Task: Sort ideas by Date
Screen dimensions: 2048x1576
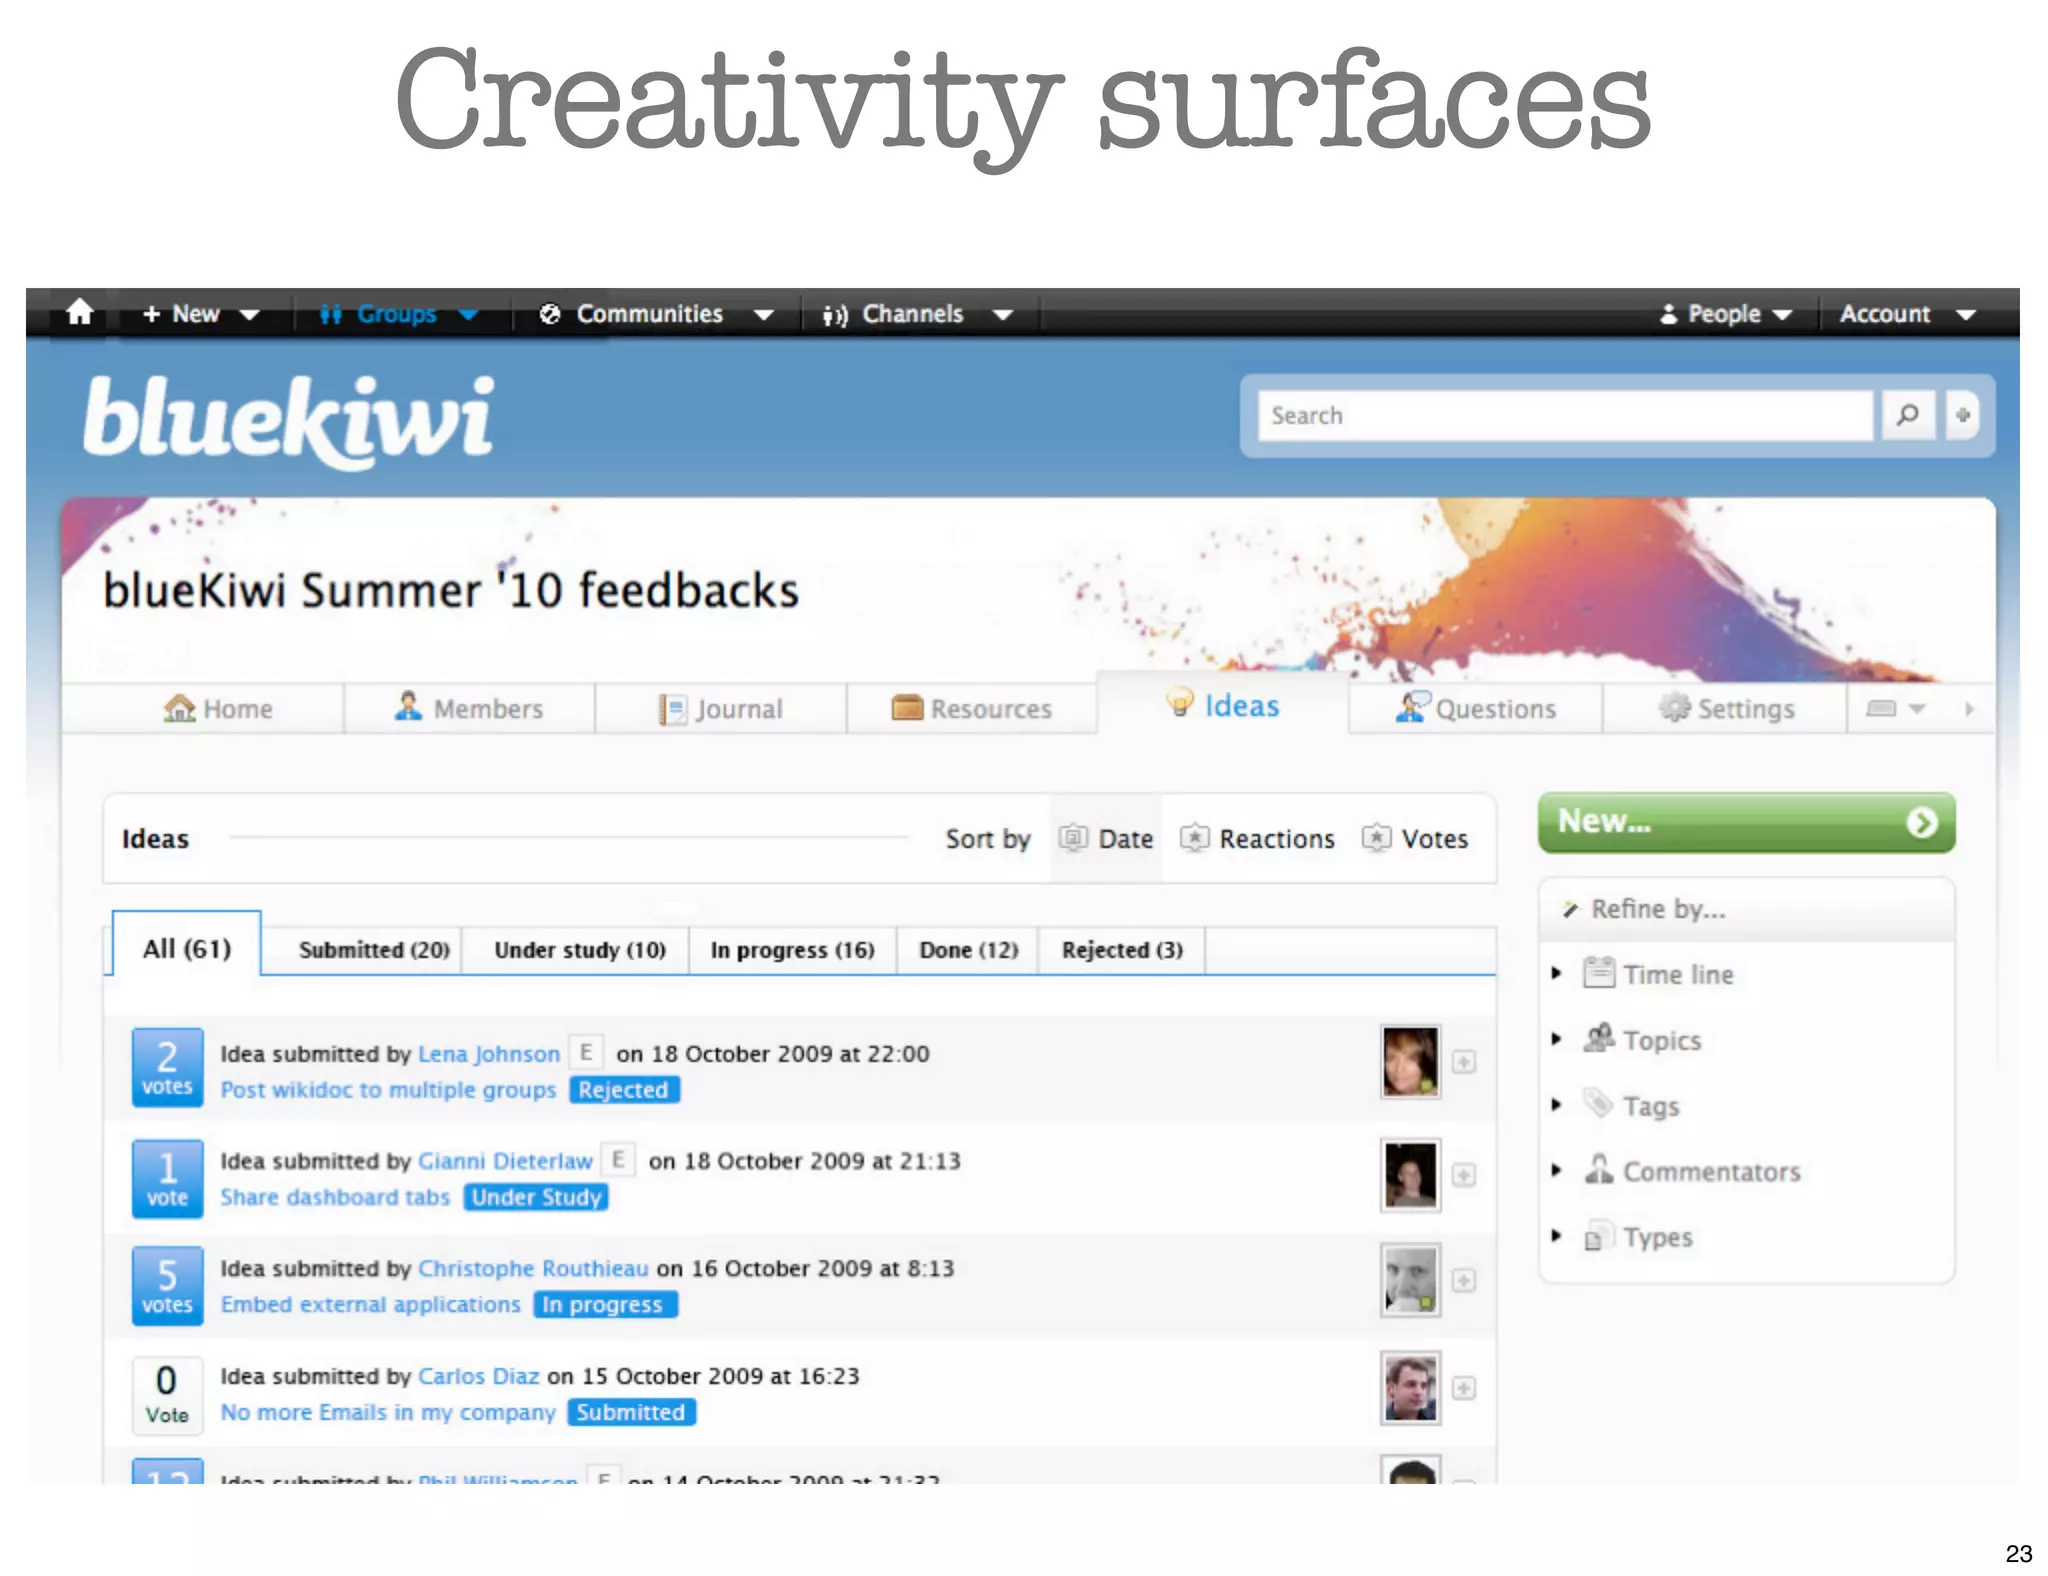Action: click(x=1106, y=838)
